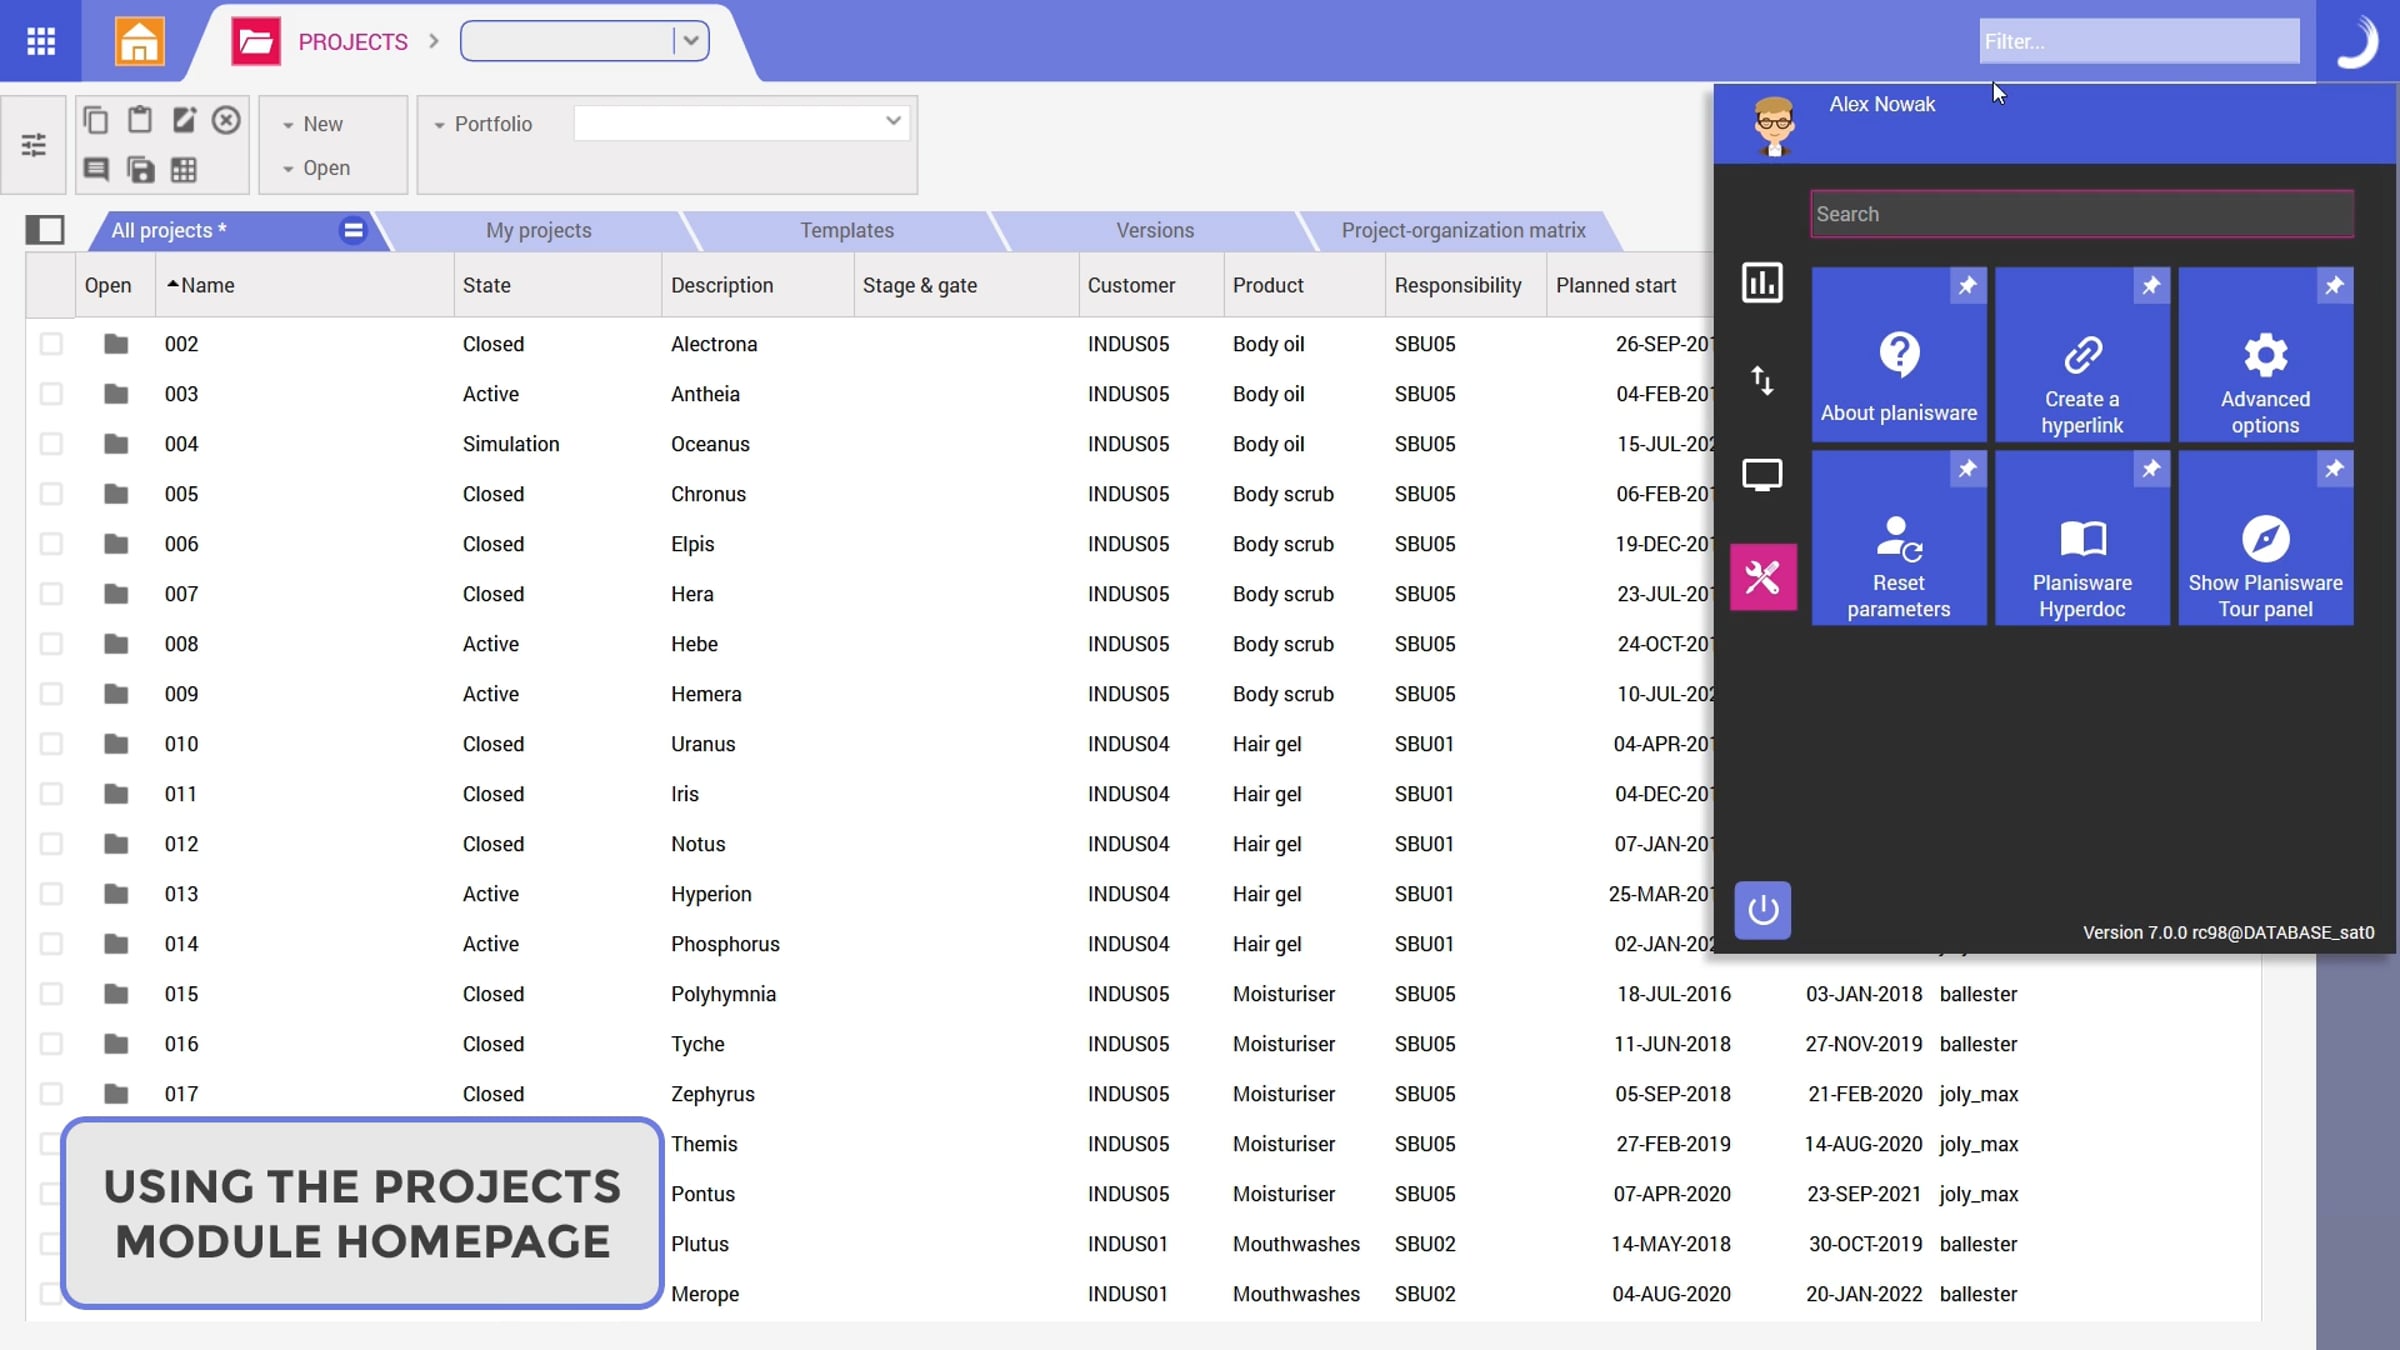Screen dimensions: 2400x1350
Task: Switch to My projects tab
Action: pyautogui.click(x=539, y=231)
